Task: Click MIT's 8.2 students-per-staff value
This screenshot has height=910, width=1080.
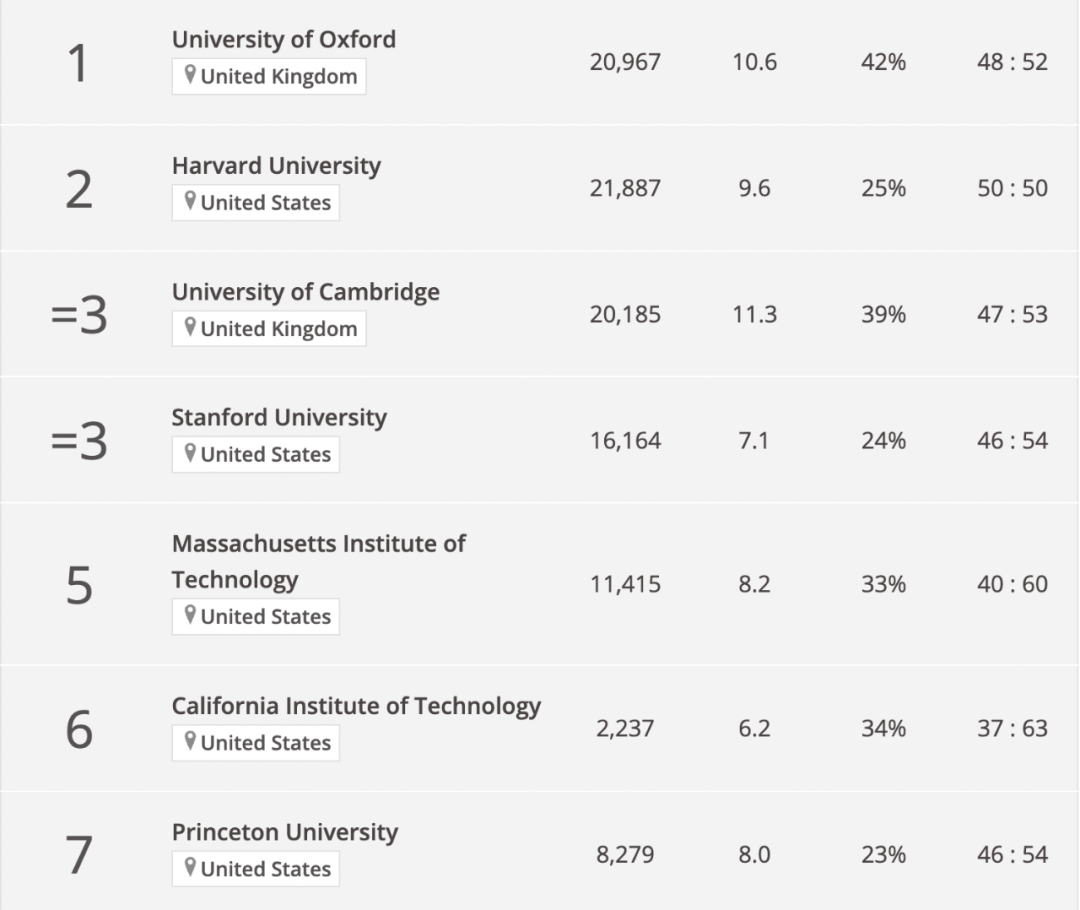Action: click(754, 585)
